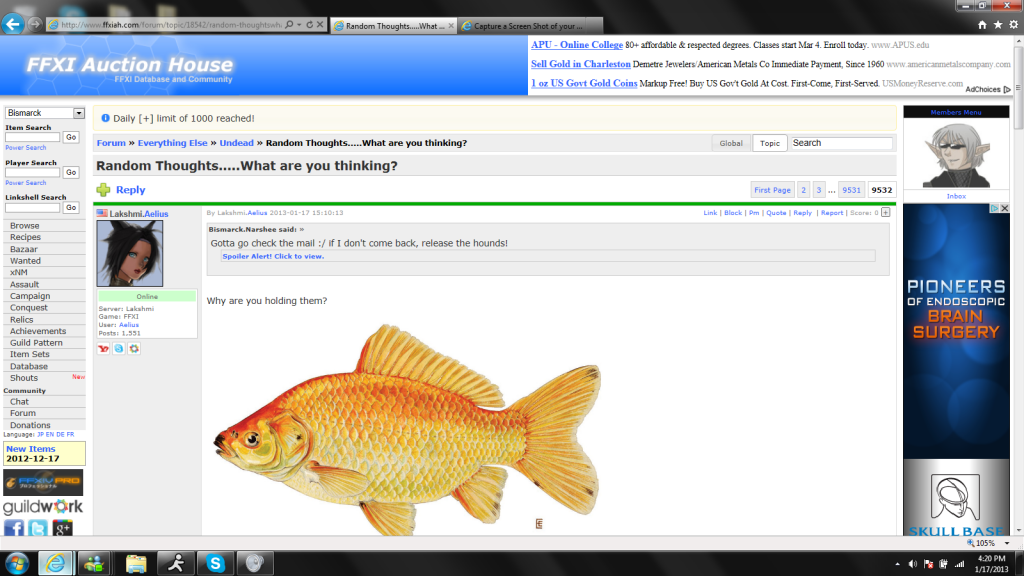Open the Bismarck server dropdown
1024x576 pixels.
pyautogui.click(x=45, y=113)
